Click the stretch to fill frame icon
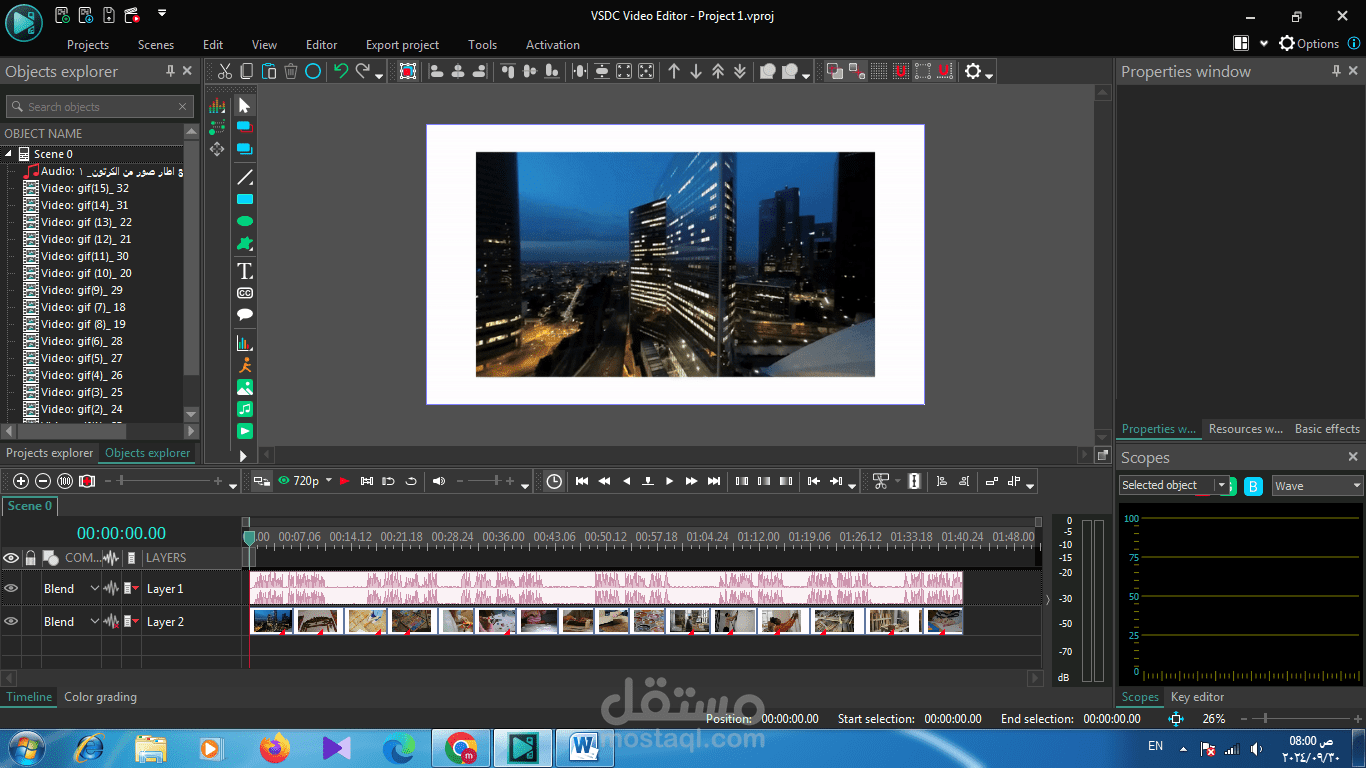Screen dimensions: 1366x768 tap(624, 71)
